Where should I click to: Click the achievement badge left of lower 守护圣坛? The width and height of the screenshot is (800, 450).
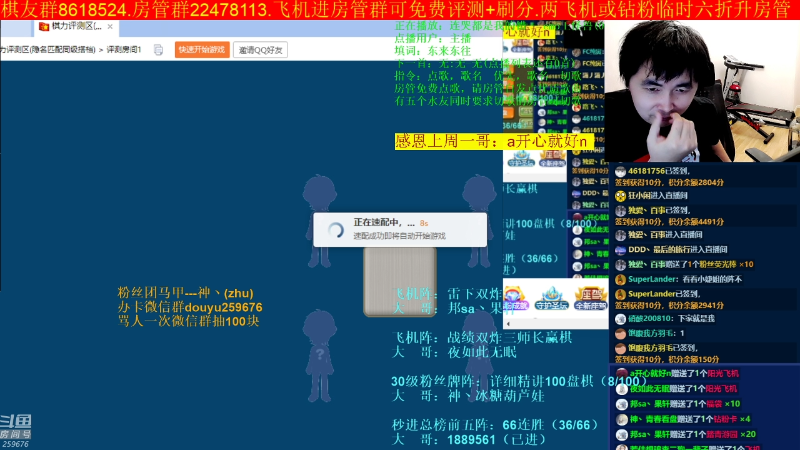[x=516, y=298]
